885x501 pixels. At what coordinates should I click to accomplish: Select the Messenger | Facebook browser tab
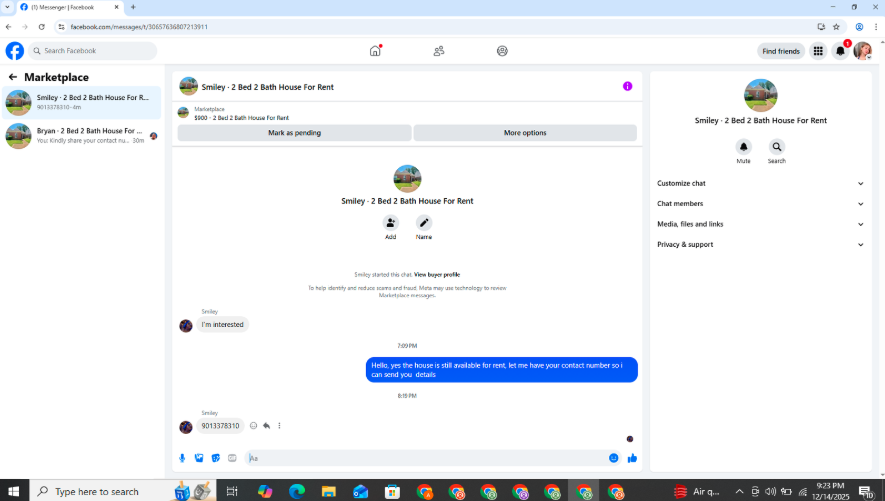pyautogui.click(x=70, y=7)
